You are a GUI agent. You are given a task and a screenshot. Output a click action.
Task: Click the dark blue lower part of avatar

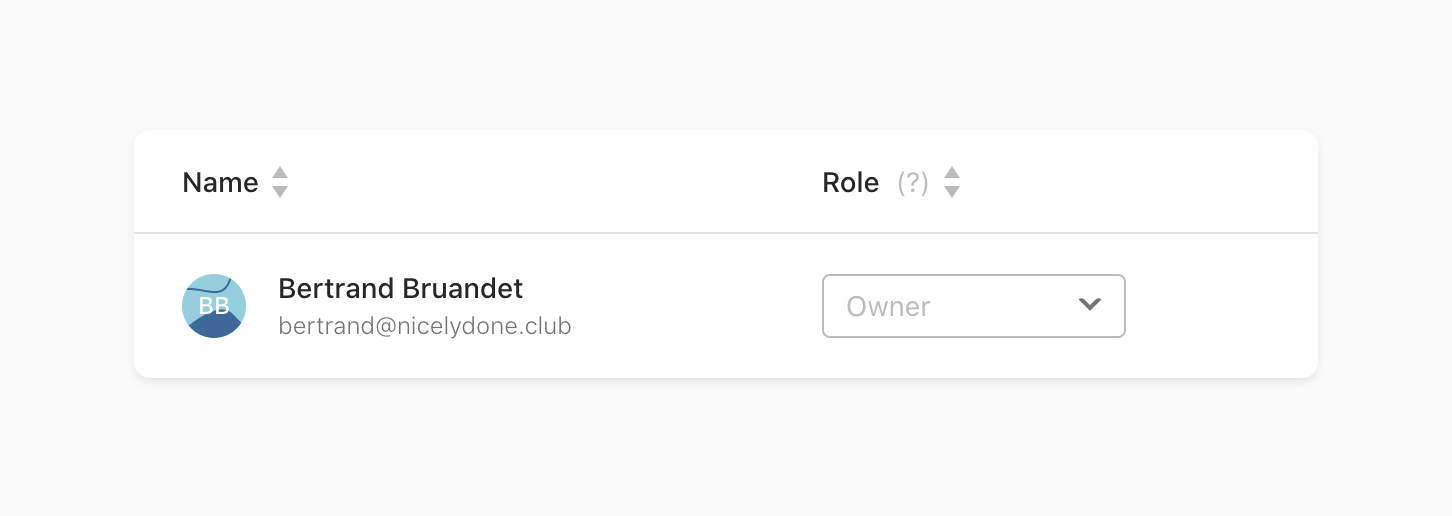(214, 327)
